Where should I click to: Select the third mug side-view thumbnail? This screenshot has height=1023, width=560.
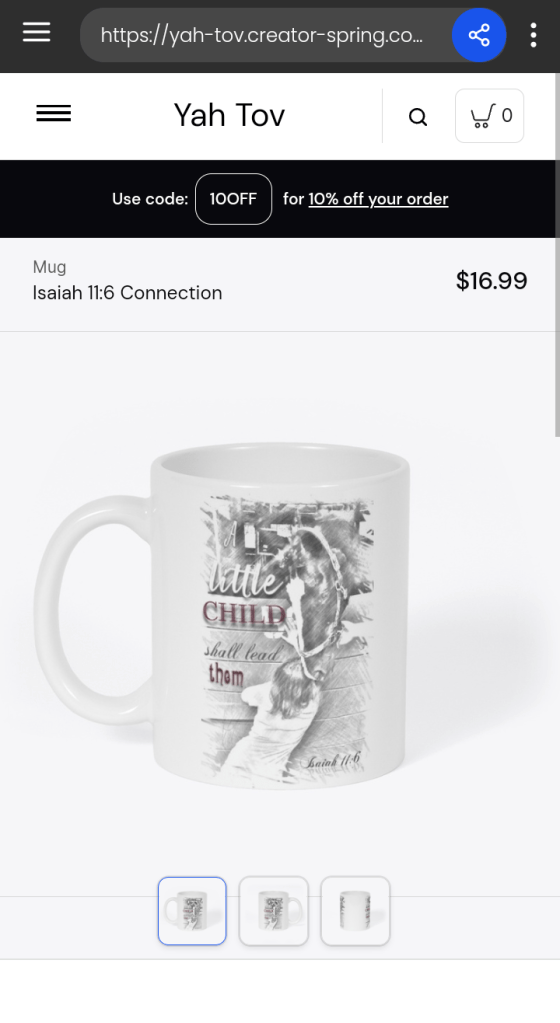click(355, 911)
